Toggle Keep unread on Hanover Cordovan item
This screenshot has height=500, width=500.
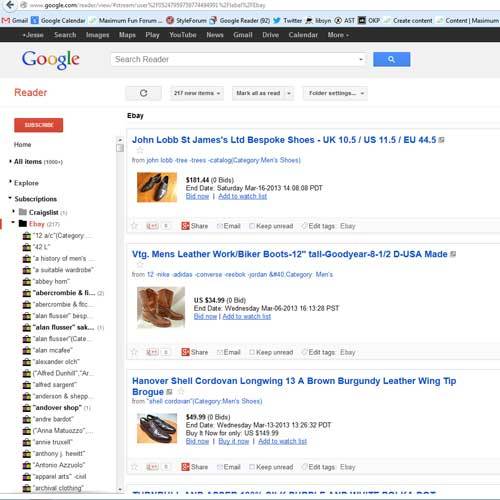[271, 467]
